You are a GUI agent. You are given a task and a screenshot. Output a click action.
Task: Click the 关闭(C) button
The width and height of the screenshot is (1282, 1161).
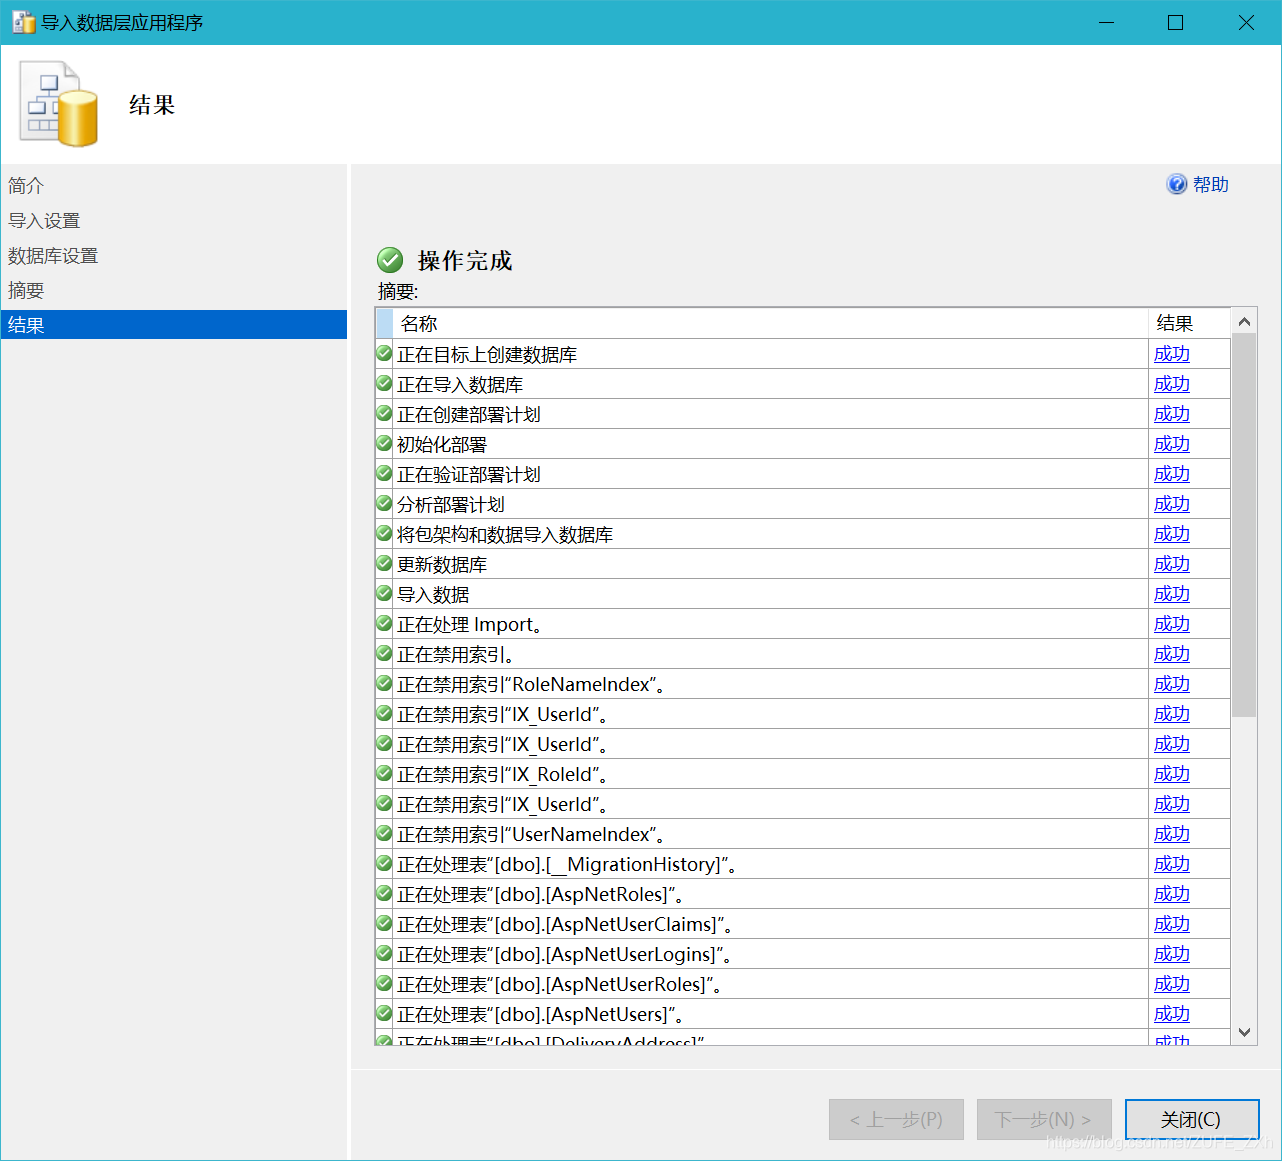(1191, 1119)
